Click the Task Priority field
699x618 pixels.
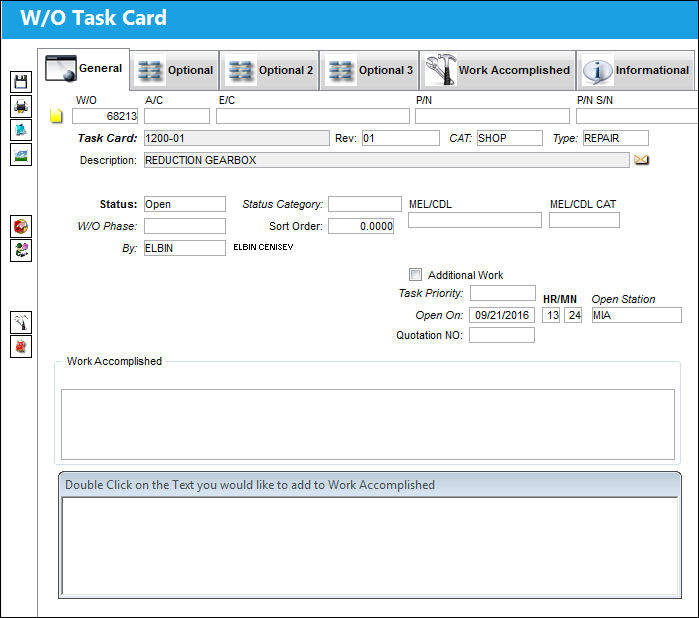click(x=502, y=293)
